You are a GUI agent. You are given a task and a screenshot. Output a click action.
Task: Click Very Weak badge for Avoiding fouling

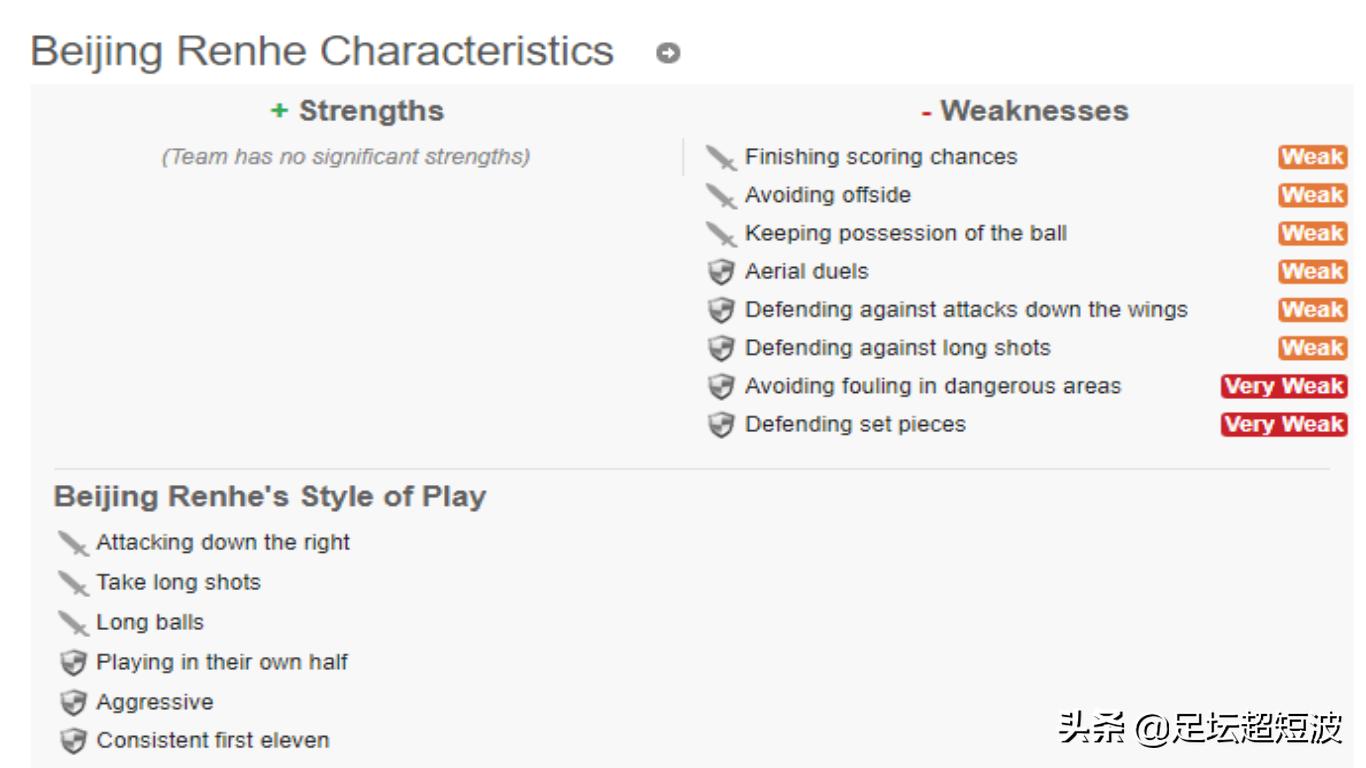[1283, 386]
